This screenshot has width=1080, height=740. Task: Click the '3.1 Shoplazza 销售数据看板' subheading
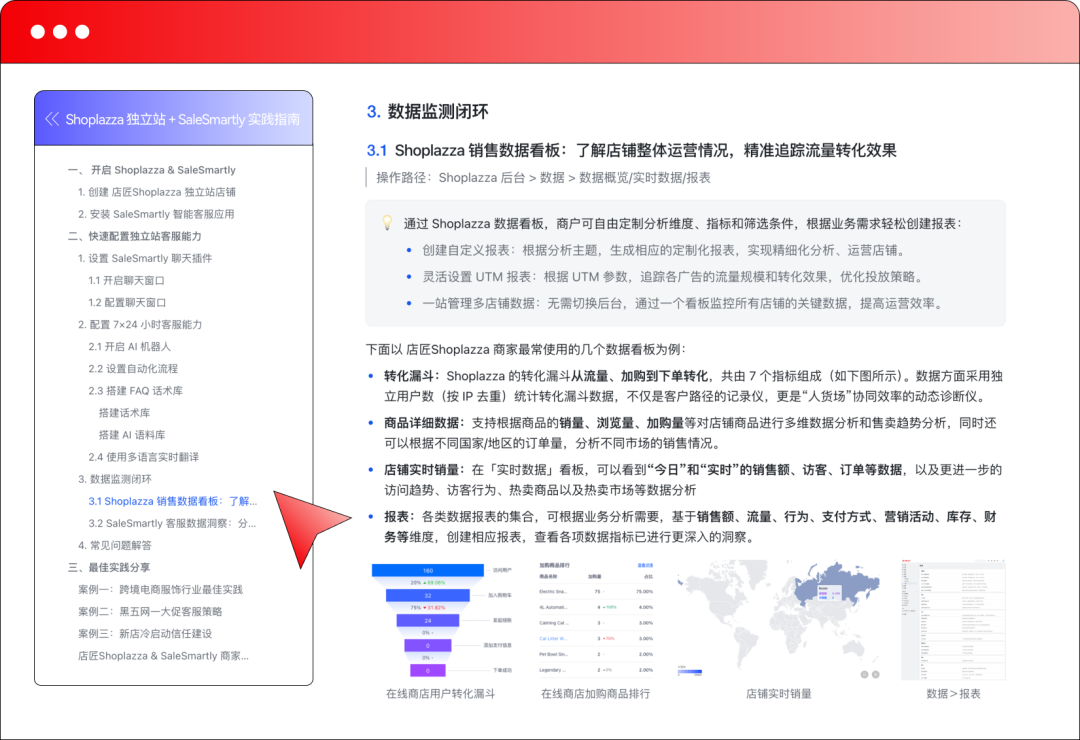point(631,150)
